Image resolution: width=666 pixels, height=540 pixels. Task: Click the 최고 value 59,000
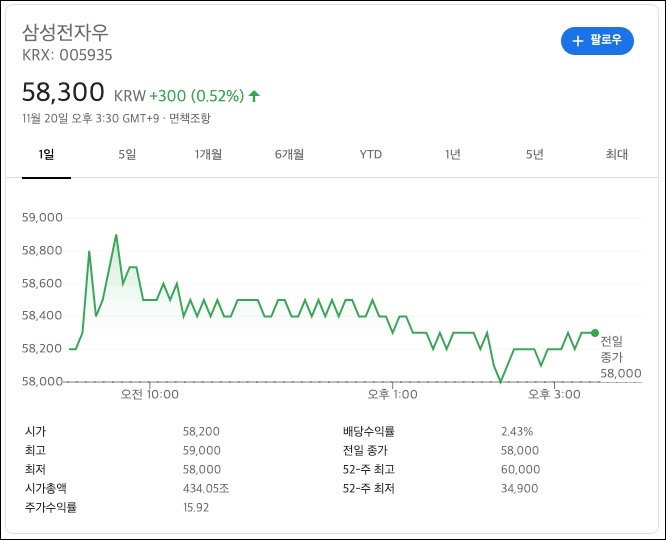click(x=202, y=450)
